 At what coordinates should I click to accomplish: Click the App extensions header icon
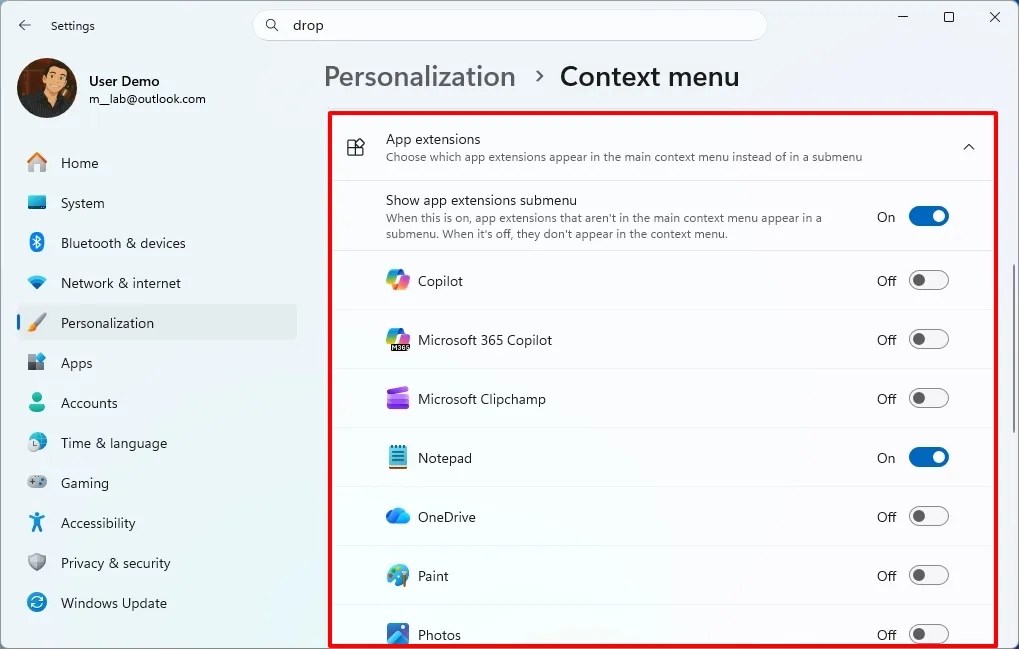click(x=355, y=147)
